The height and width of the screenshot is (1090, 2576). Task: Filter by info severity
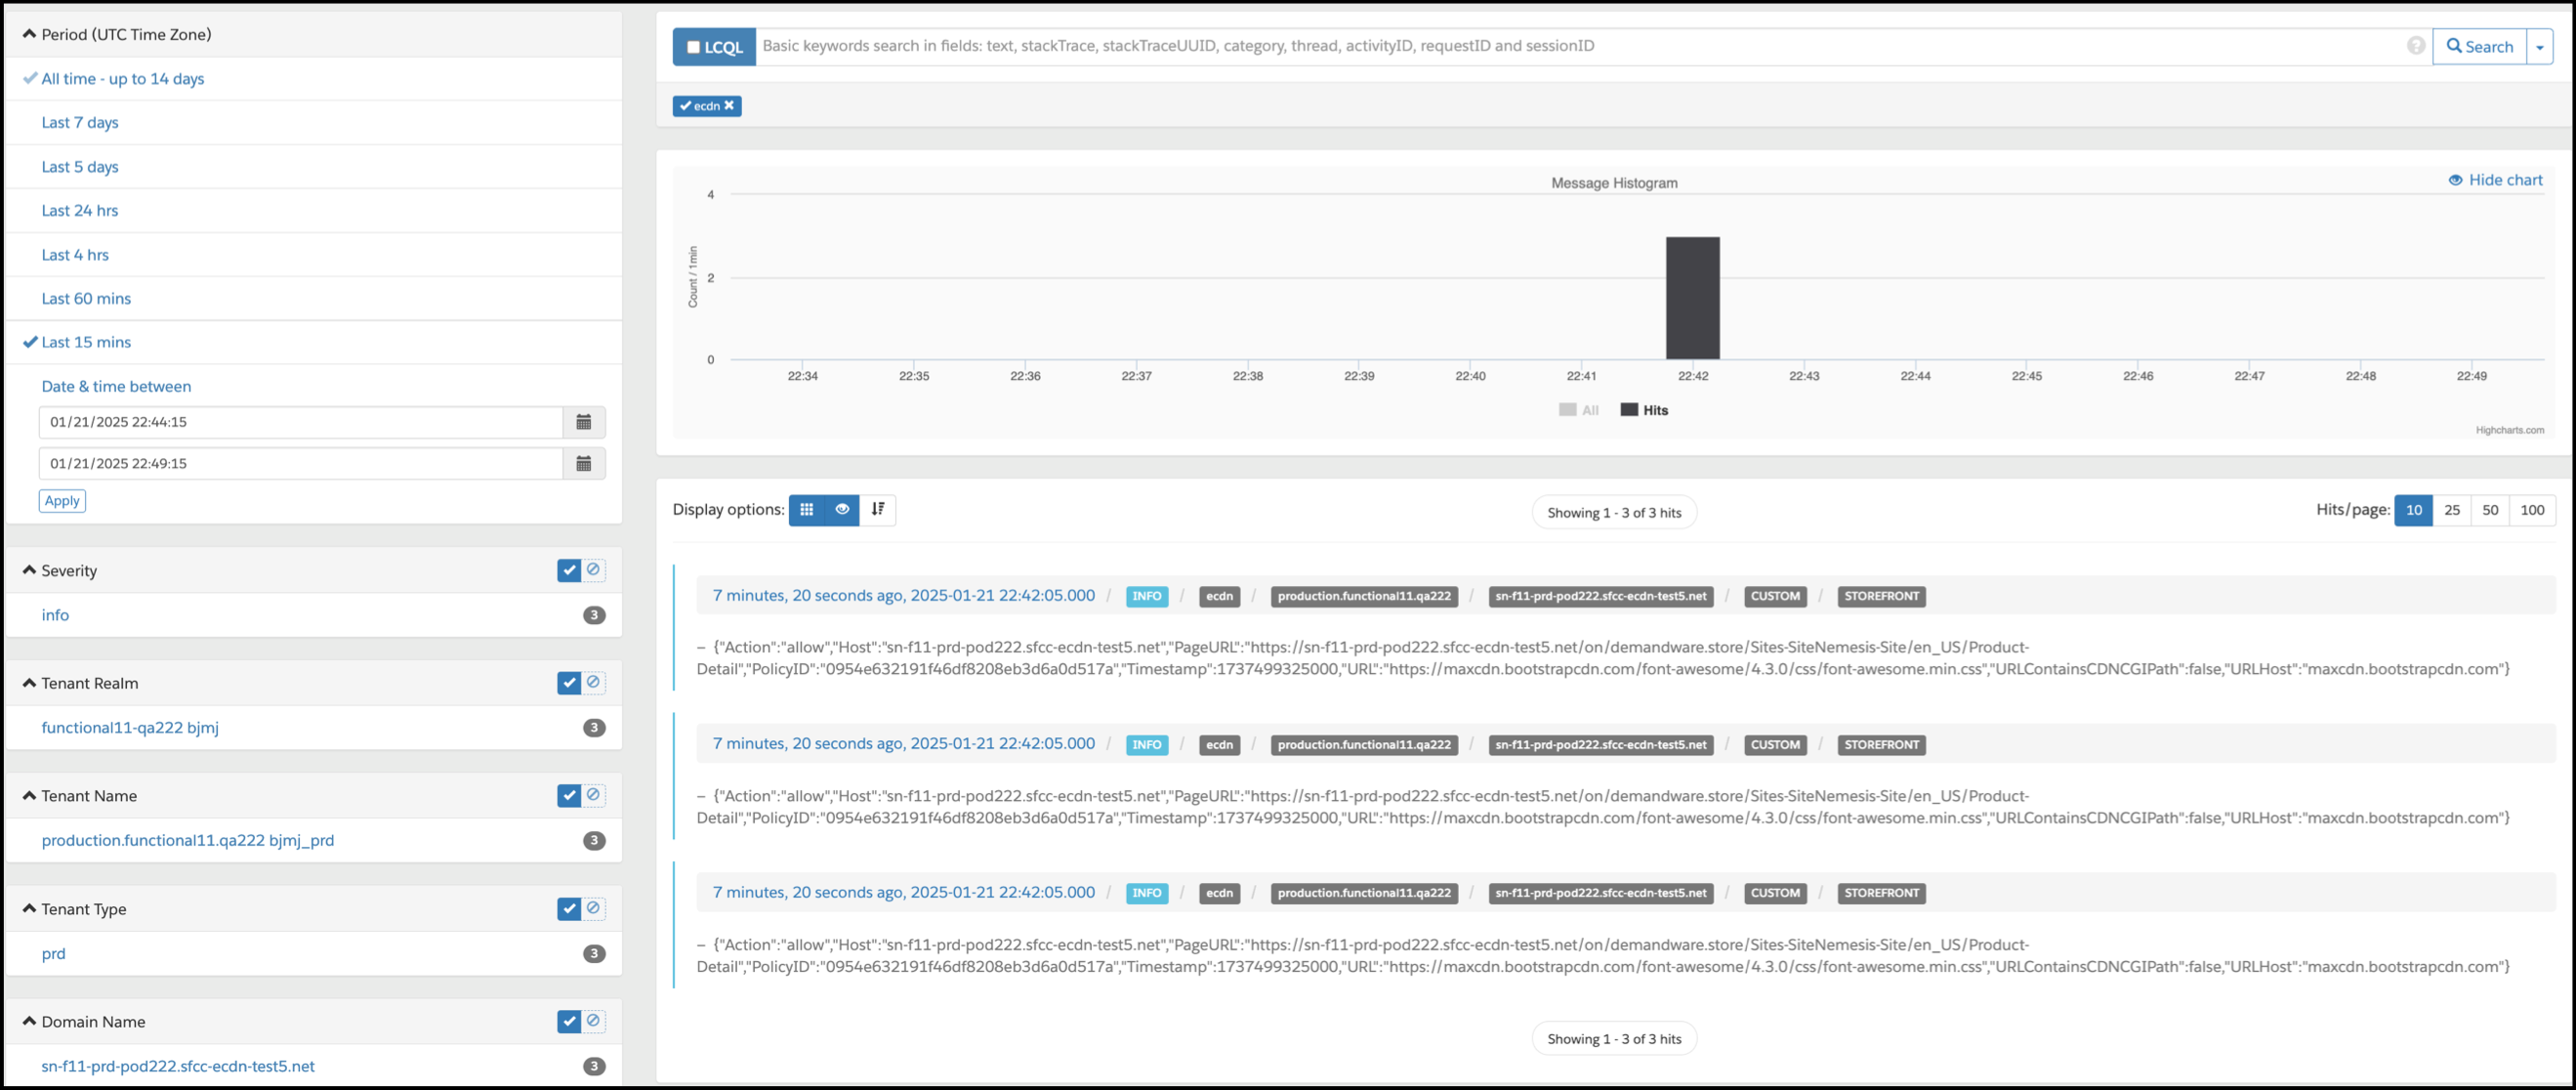(55, 615)
